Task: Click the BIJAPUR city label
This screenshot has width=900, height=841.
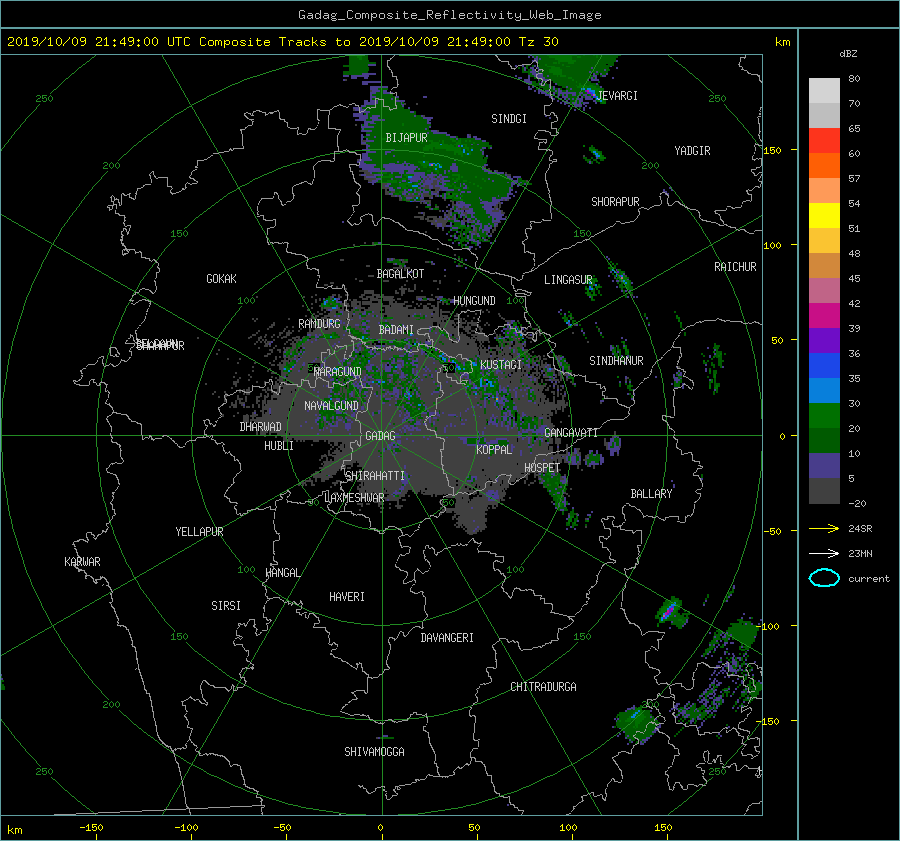Action: point(406,138)
